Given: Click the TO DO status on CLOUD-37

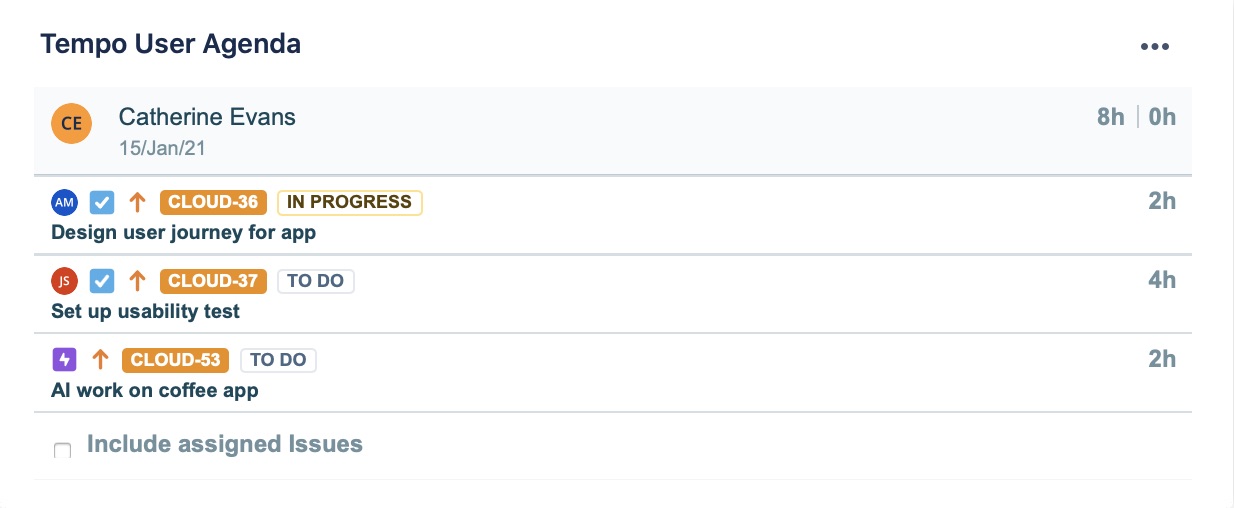Looking at the screenshot, I should click(x=315, y=281).
